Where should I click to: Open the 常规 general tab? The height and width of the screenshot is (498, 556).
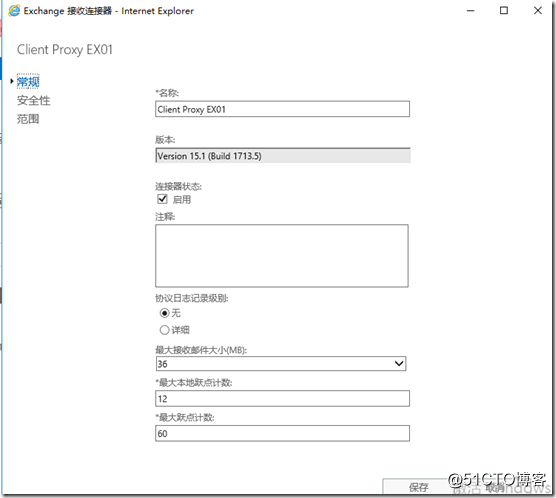28,82
